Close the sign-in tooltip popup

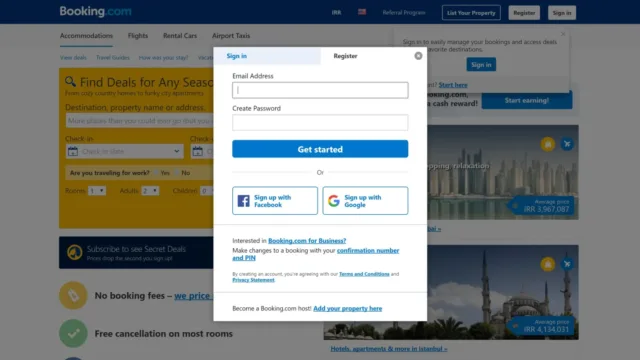click(563, 34)
